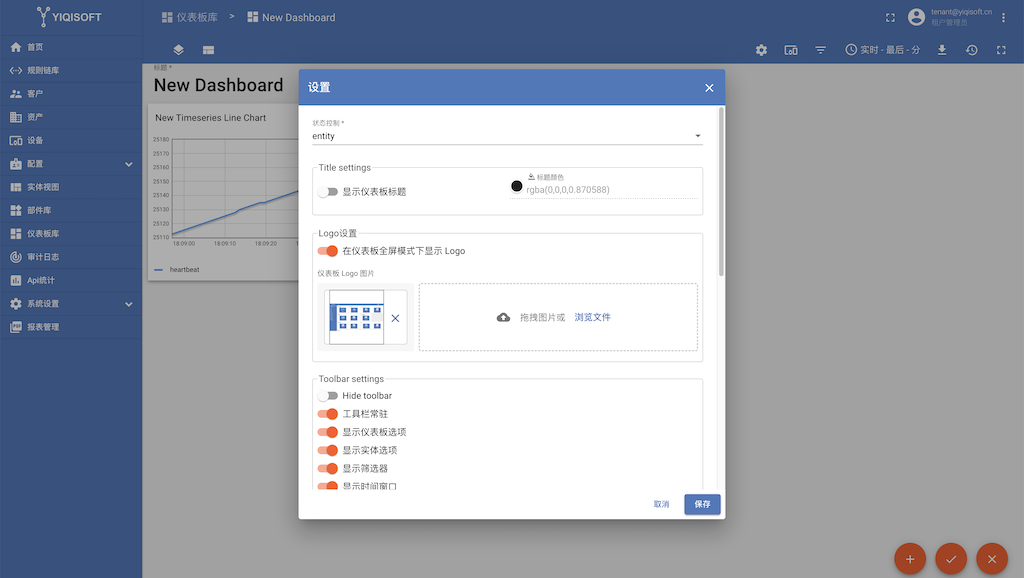This screenshot has height=578, width=1024.
Task: Toggle 显示筛选器 switch
Action: (327, 468)
